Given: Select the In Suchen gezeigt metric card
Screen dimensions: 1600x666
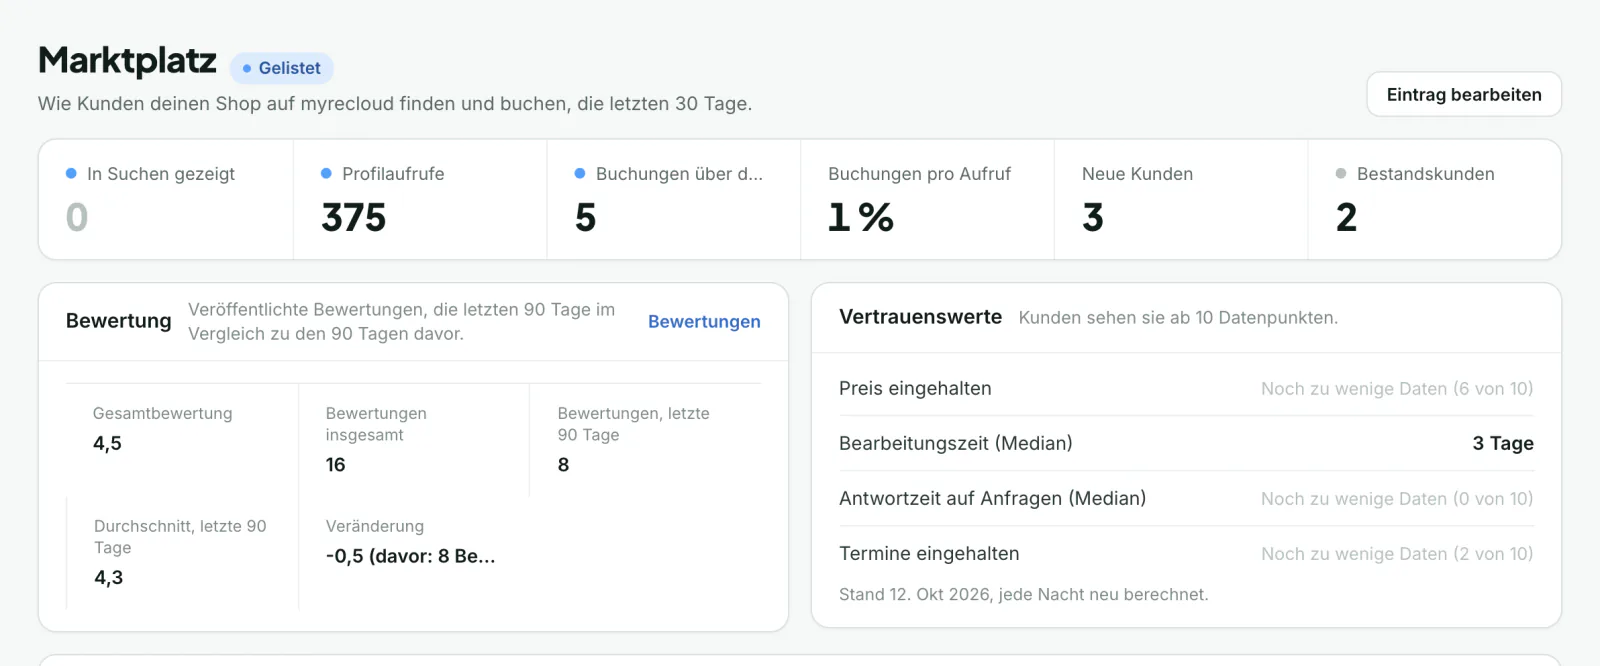Looking at the screenshot, I should coord(166,199).
